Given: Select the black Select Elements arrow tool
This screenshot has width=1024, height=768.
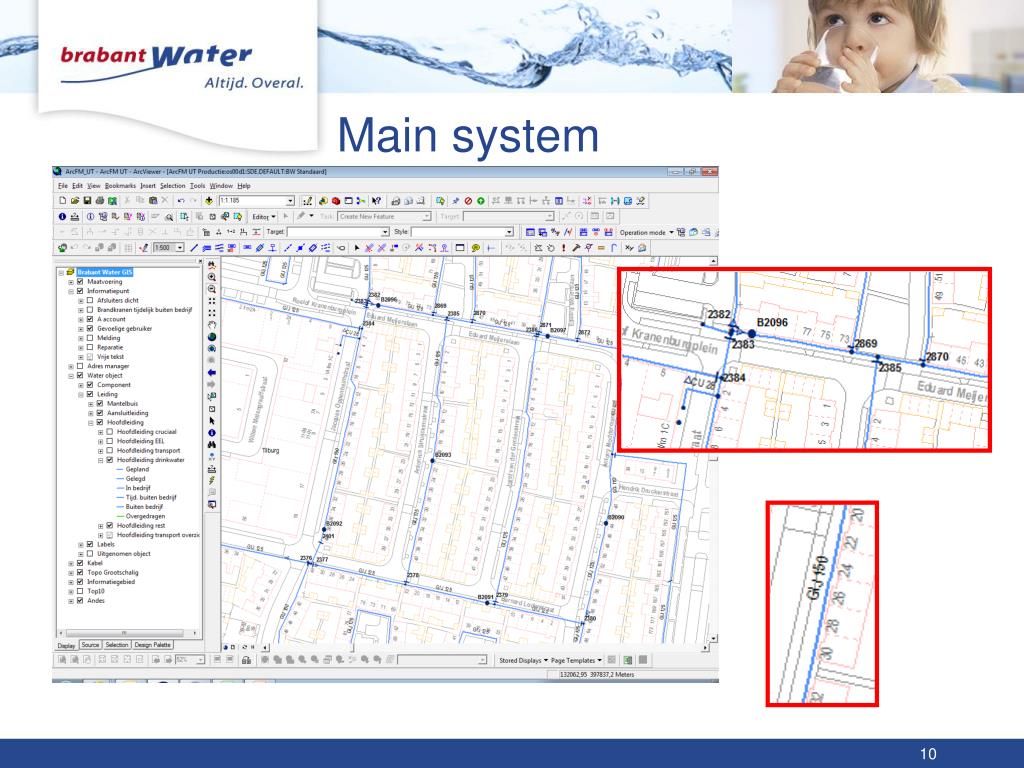Looking at the screenshot, I should [212, 421].
